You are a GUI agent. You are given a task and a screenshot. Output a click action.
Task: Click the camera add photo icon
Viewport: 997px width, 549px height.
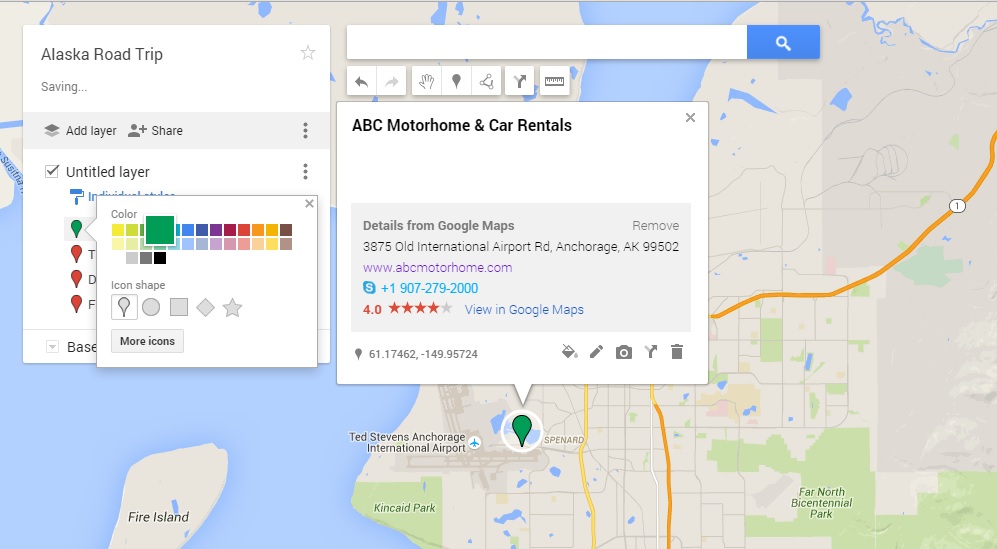pyautogui.click(x=624, y=352)
